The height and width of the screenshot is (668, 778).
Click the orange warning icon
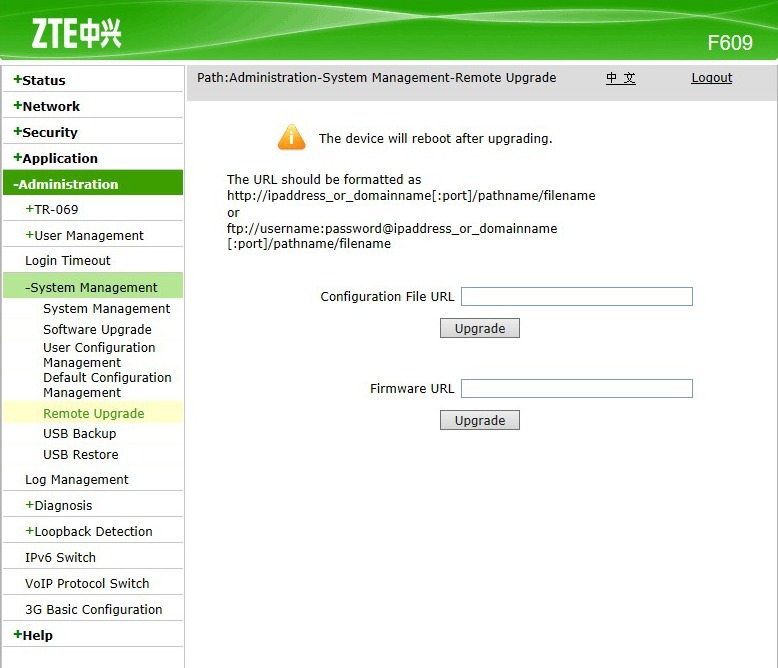(291, 137)
